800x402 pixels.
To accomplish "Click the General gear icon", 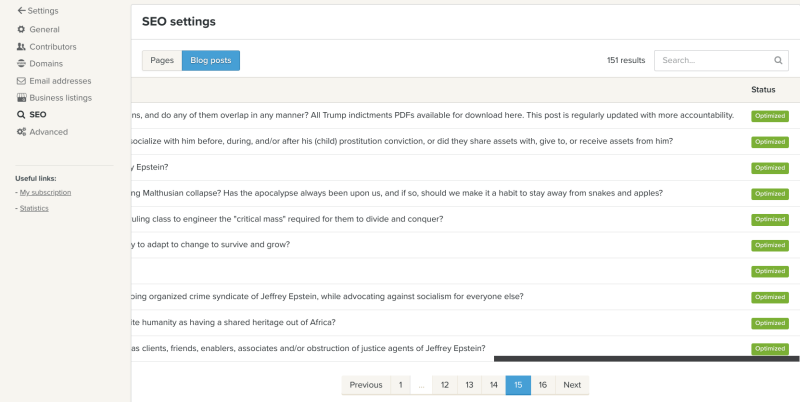I will click(x=21, y=30).
